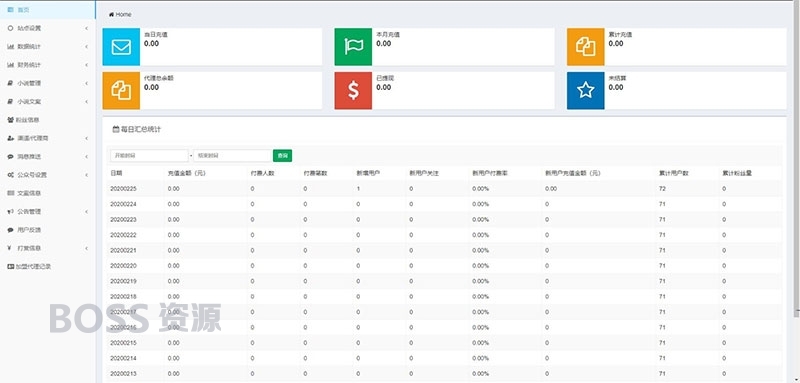Viewport: 800px width, 383px height.
Task: Click the 付费人数 column header
Action: 263,173
